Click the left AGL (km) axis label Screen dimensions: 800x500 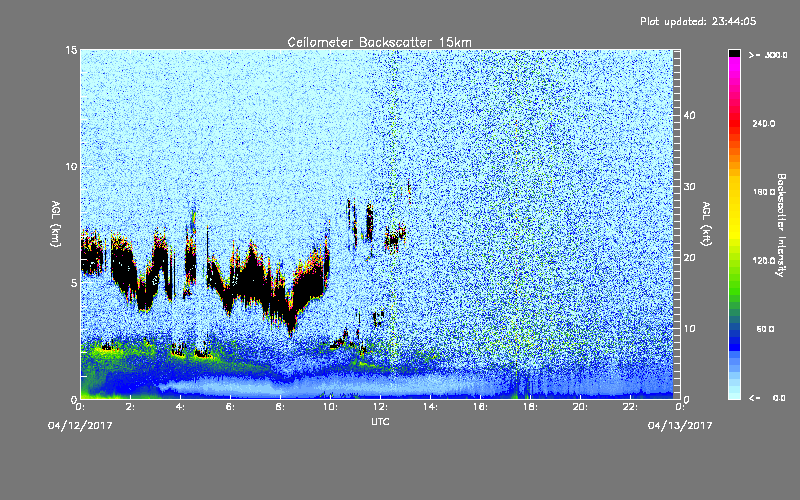pyautogui.click(x=56, y=224)
